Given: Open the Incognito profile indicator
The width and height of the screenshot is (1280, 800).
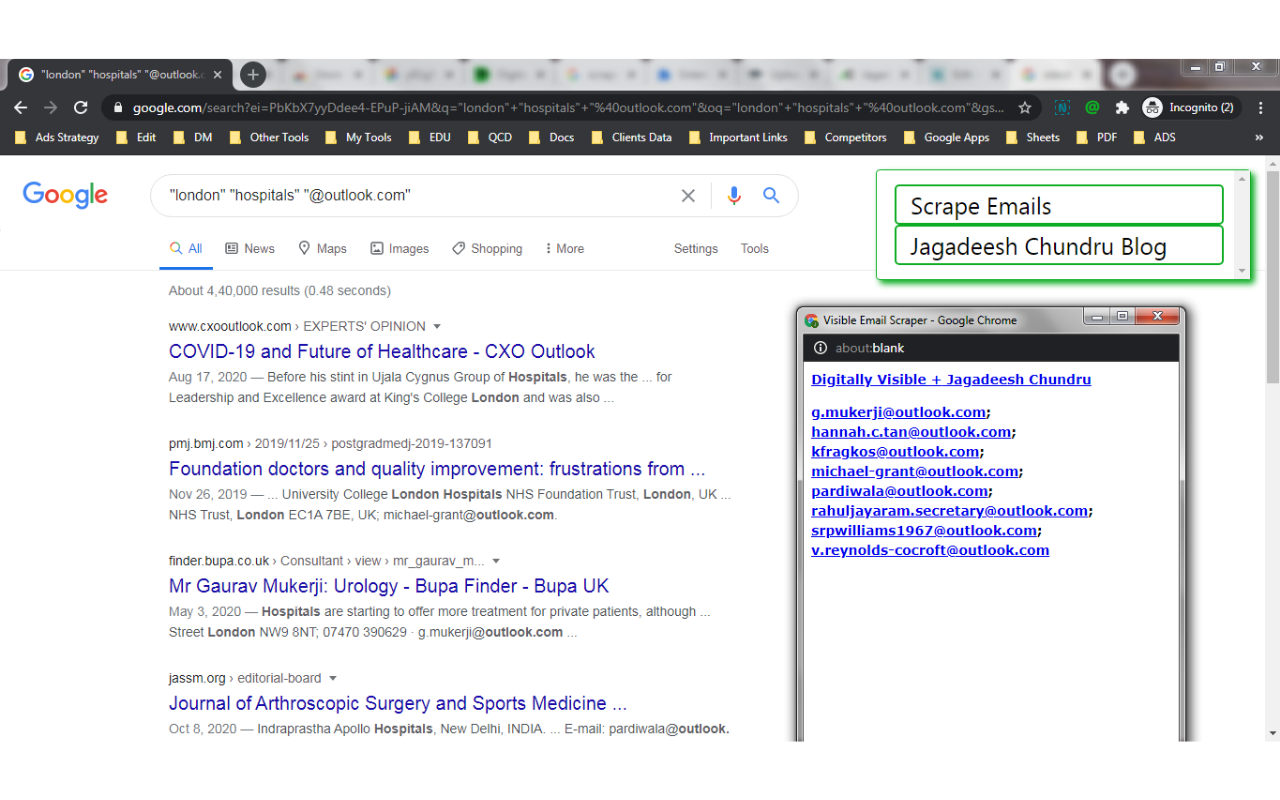Looking at the screenshot, I should 1189,107.
